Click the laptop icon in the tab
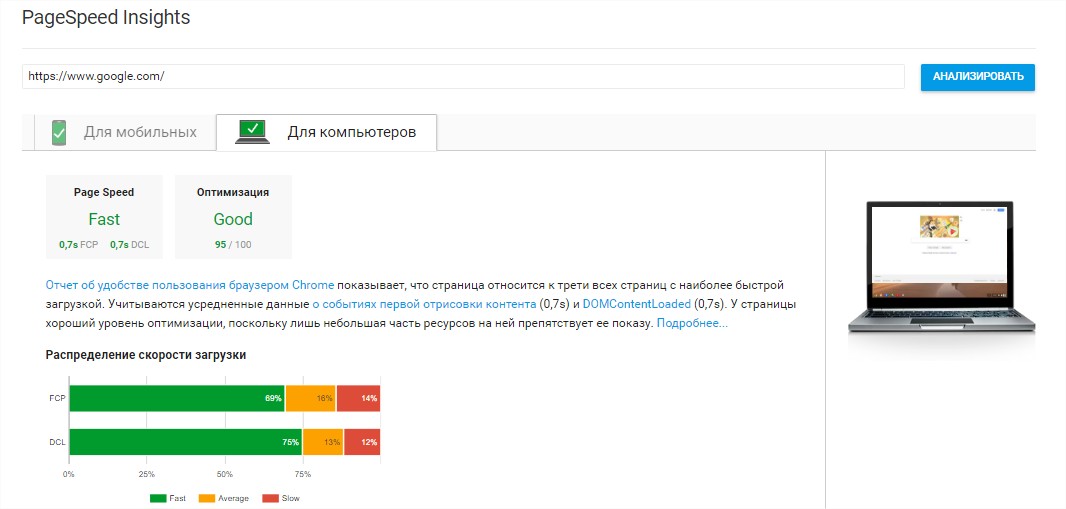The width and height of the screenshot is (1066, 509). [x=254, y=132]
